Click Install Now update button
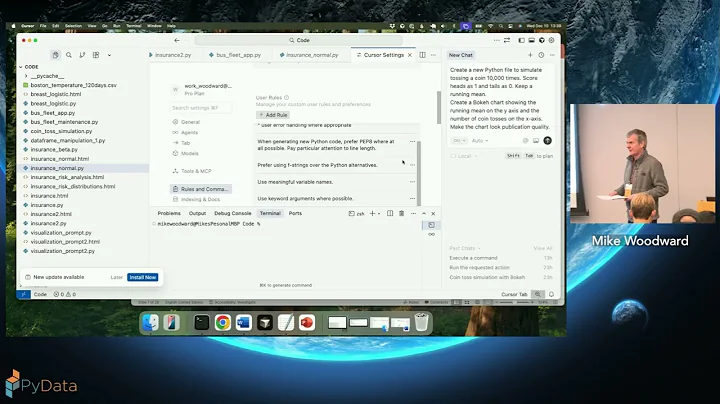Image resolution: width=720 pixels, height=404 pixels. [143, 277]
